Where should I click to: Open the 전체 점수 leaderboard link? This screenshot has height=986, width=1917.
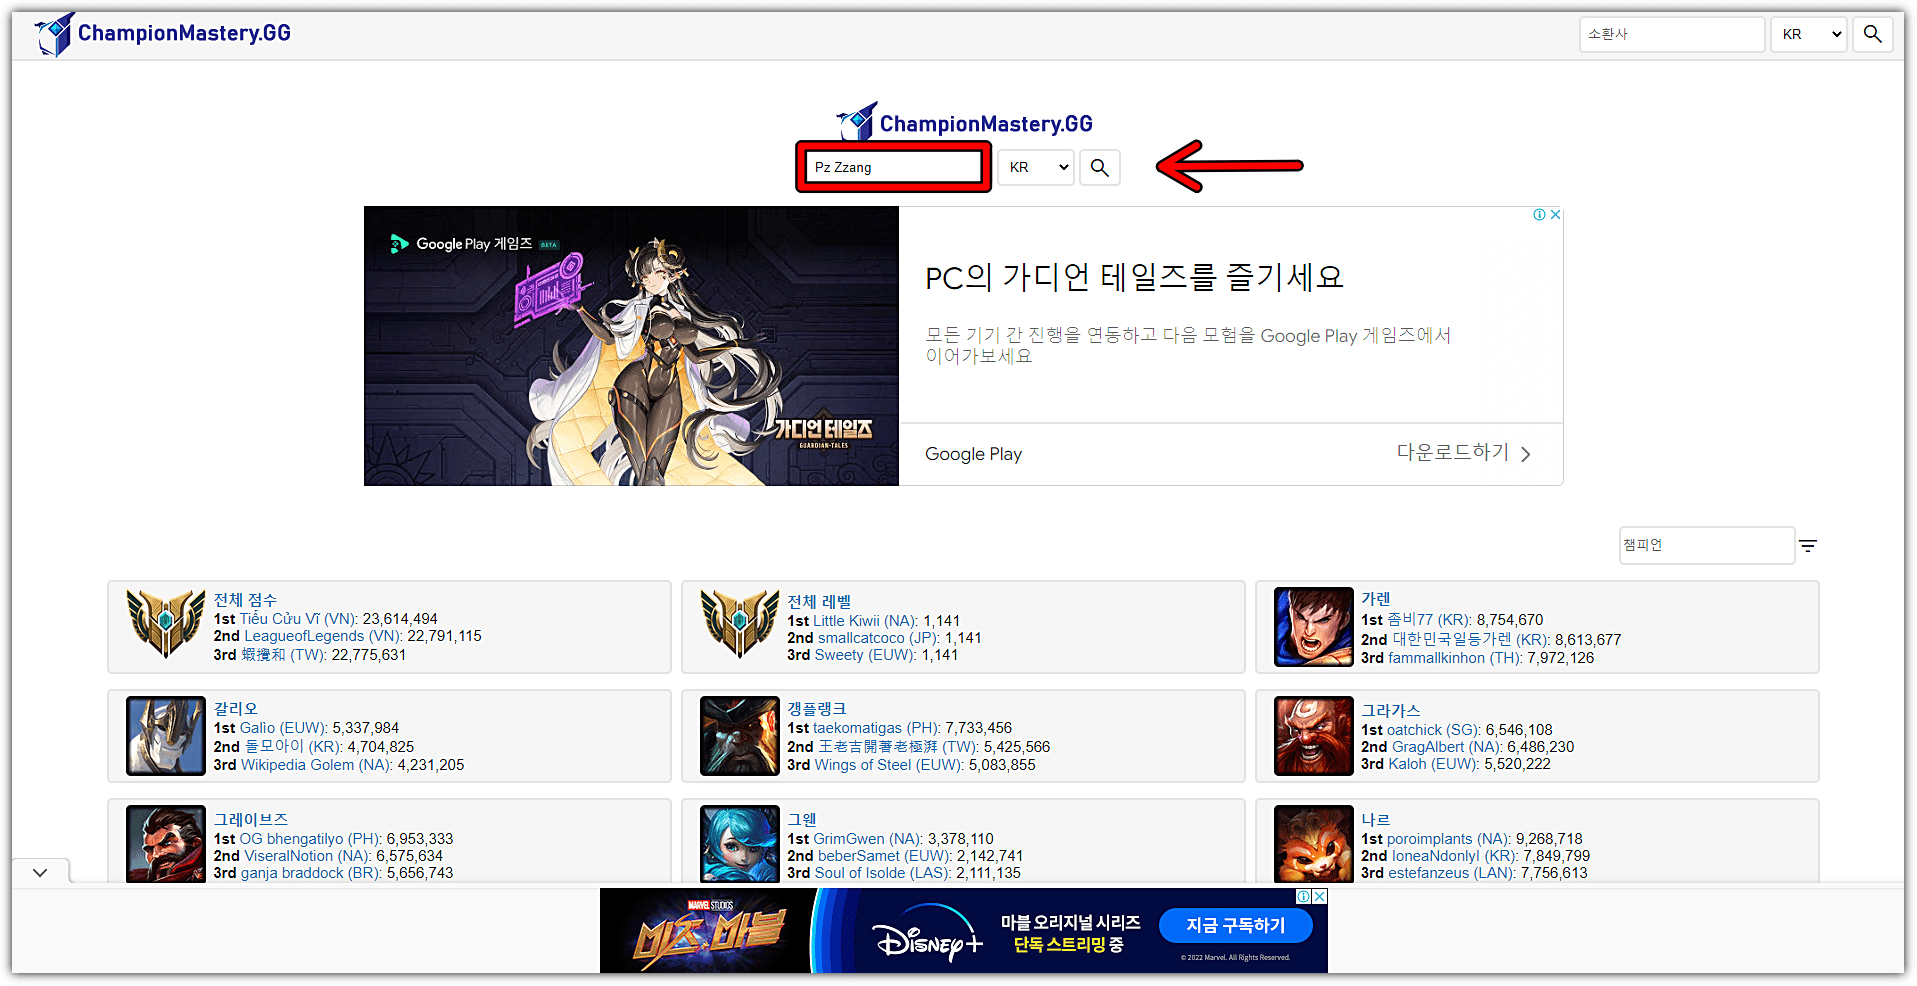(x=245, y=600)
